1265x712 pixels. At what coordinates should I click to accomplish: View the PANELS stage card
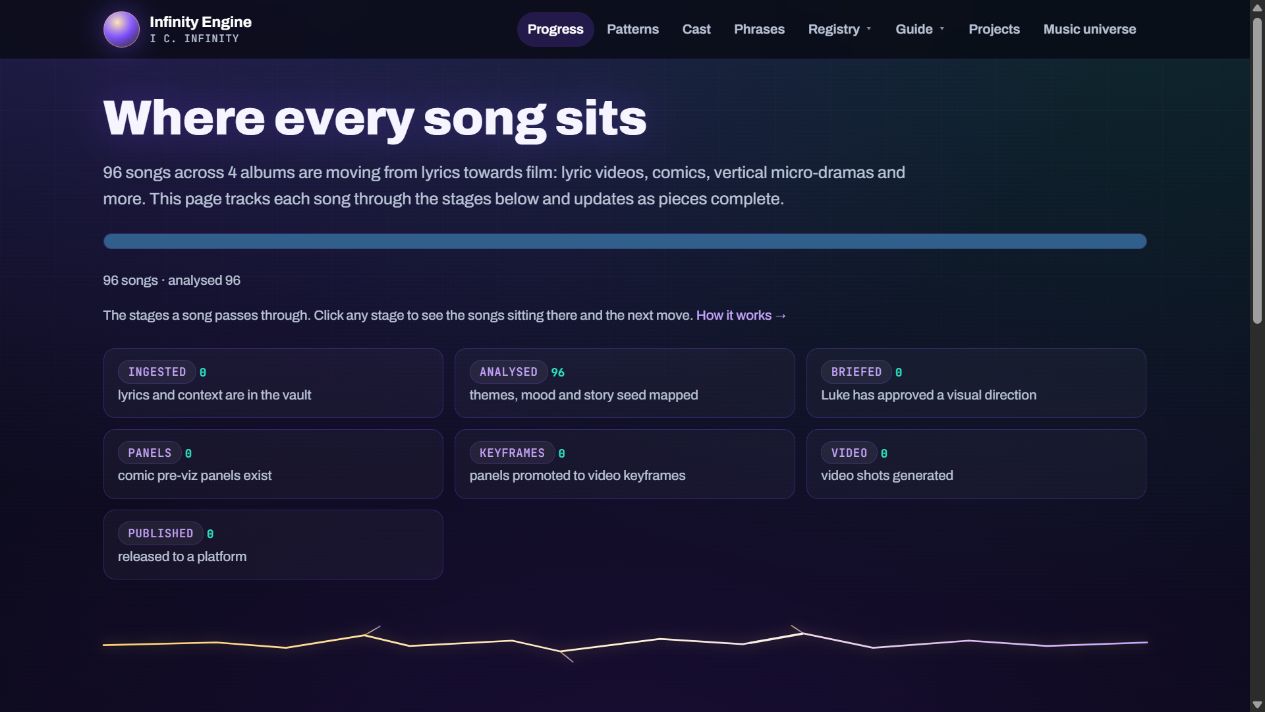click(273, 464)
